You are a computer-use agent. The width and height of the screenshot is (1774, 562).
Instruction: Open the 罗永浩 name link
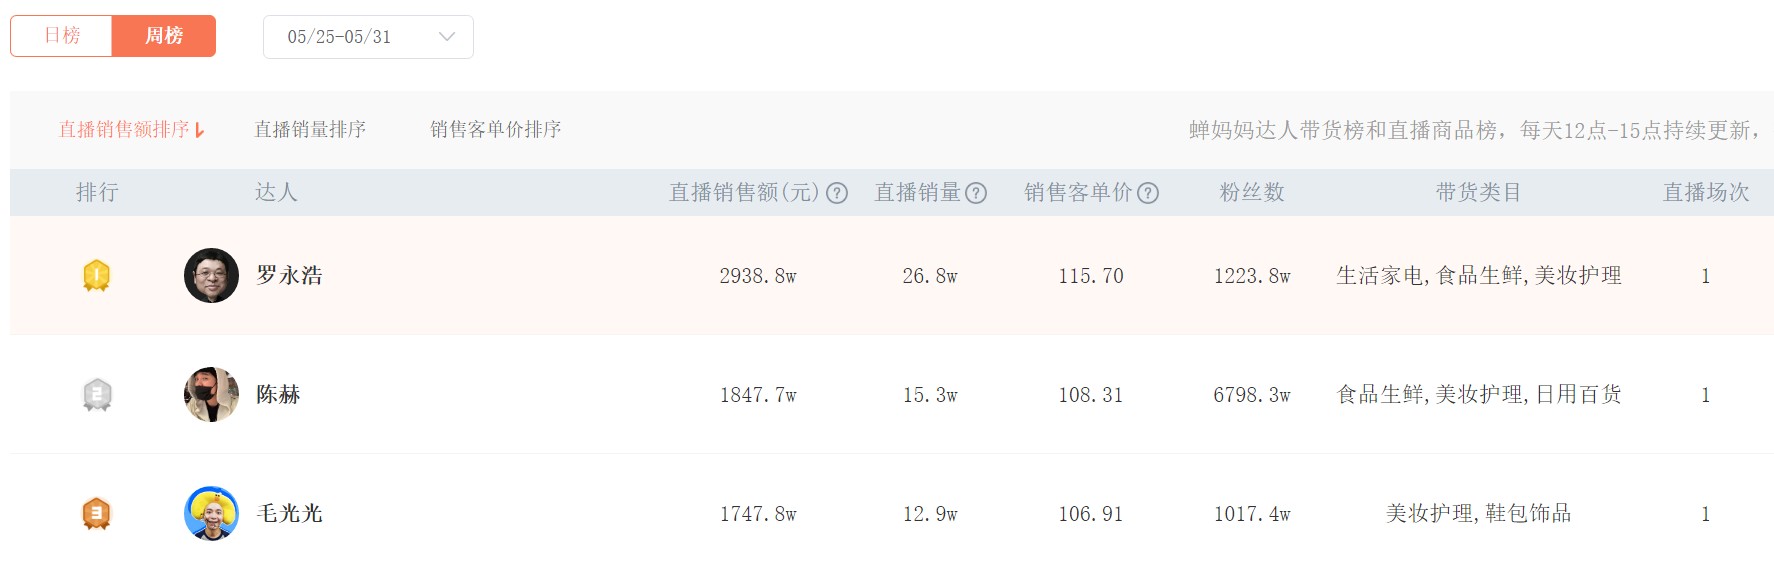289,275
